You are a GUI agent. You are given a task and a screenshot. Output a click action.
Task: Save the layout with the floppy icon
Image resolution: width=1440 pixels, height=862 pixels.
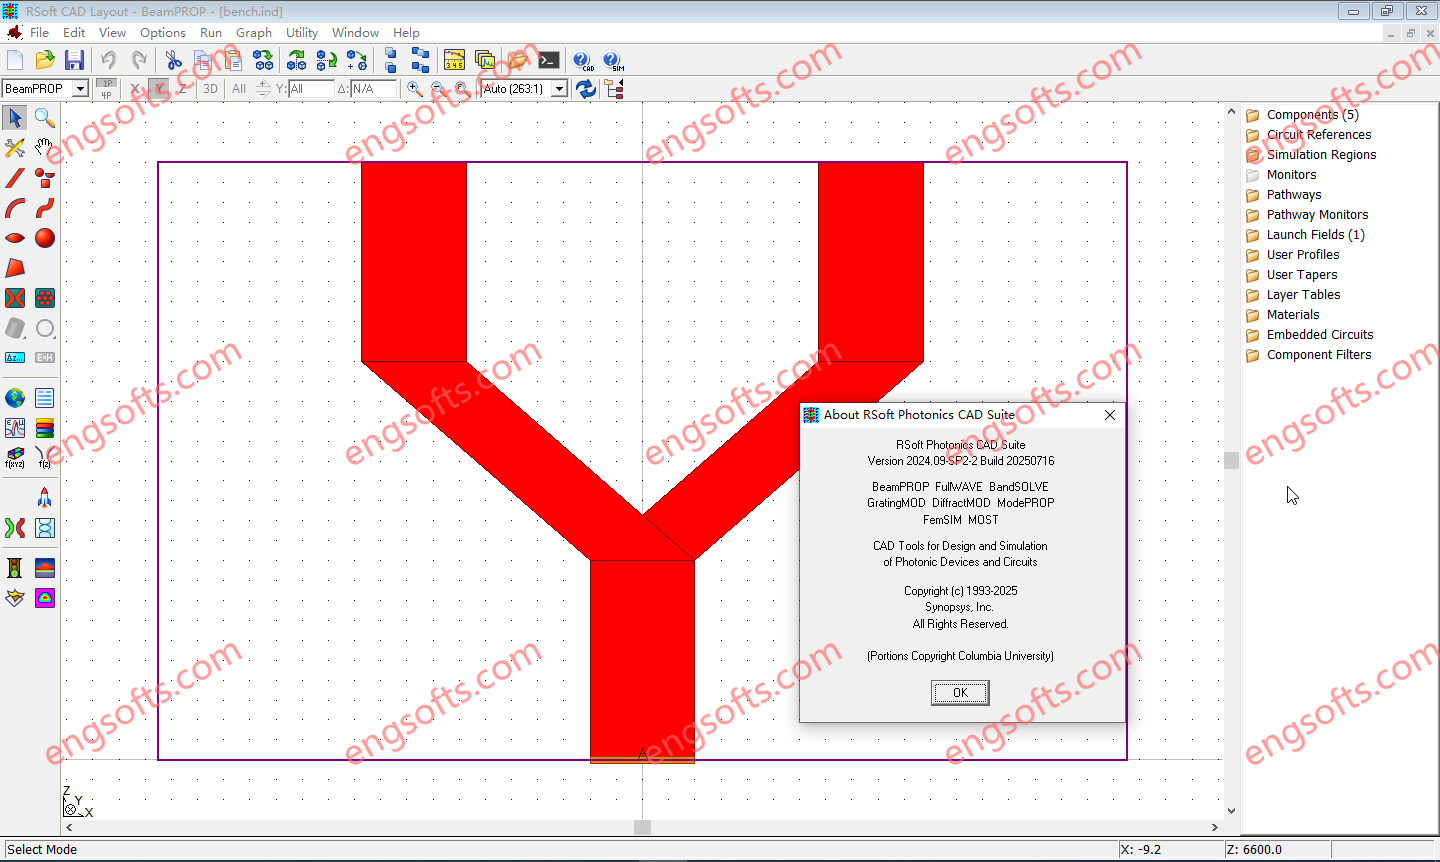74,60
